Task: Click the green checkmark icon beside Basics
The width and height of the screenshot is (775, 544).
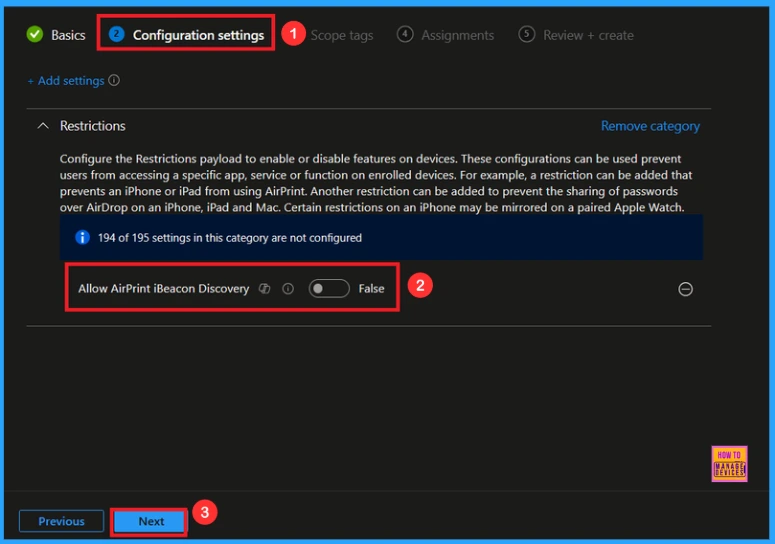Action: coord(34,35)
